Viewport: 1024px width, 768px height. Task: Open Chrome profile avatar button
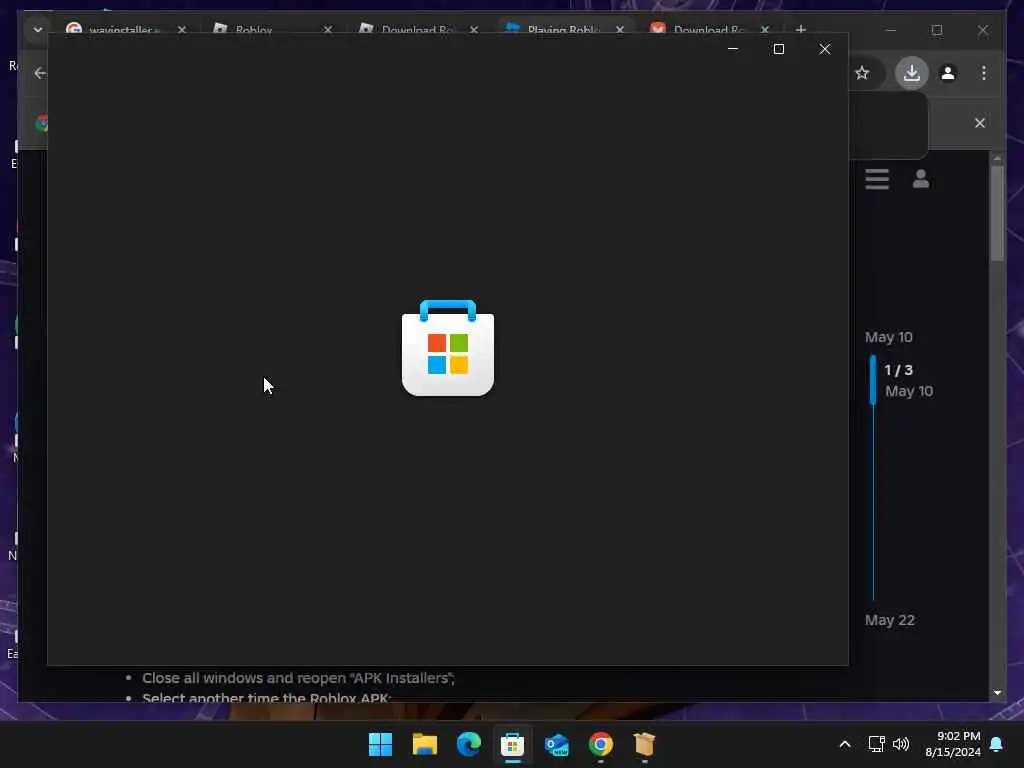click(948, 73)
